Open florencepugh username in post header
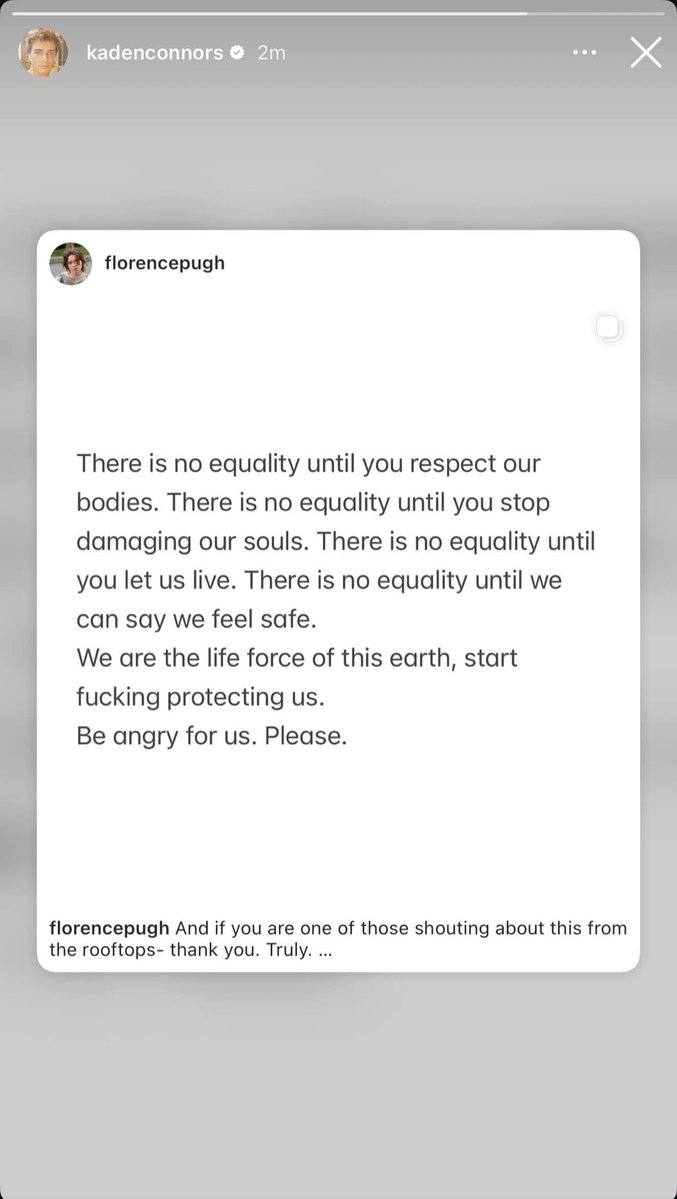Screen dimensions: 677x1199 tap(164, 263)
